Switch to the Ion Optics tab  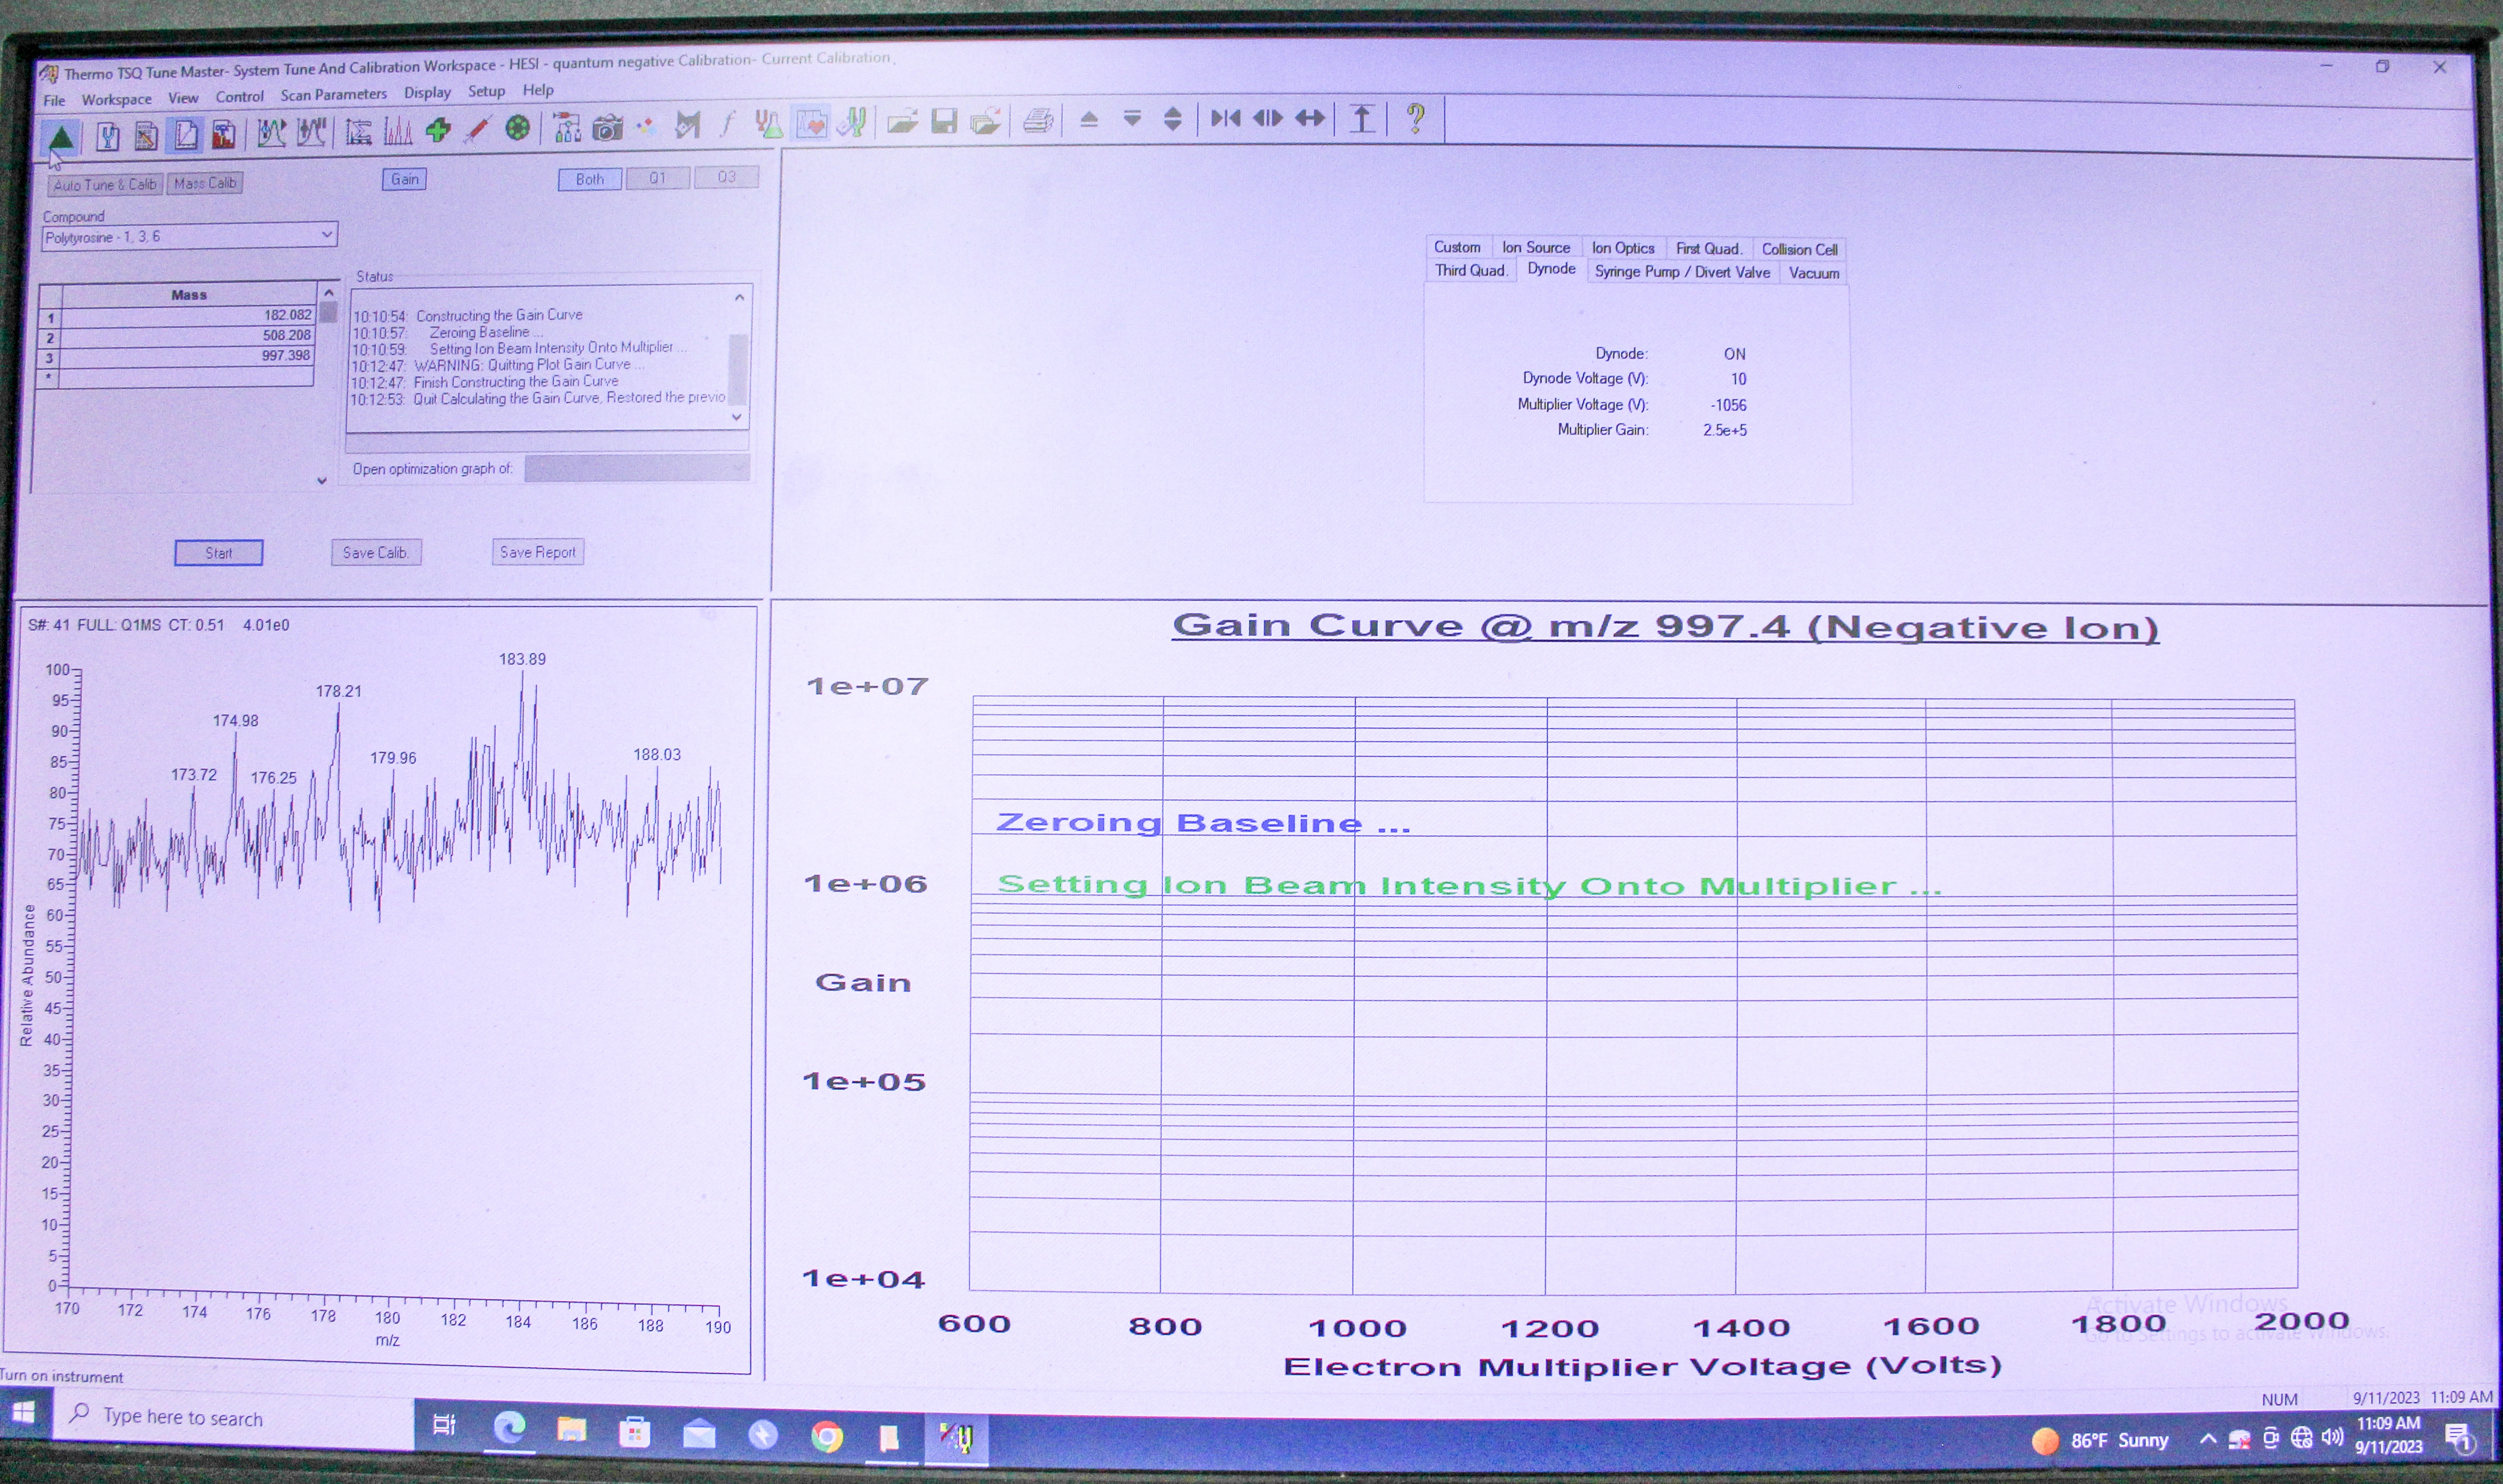click(x=1622, y=248)
